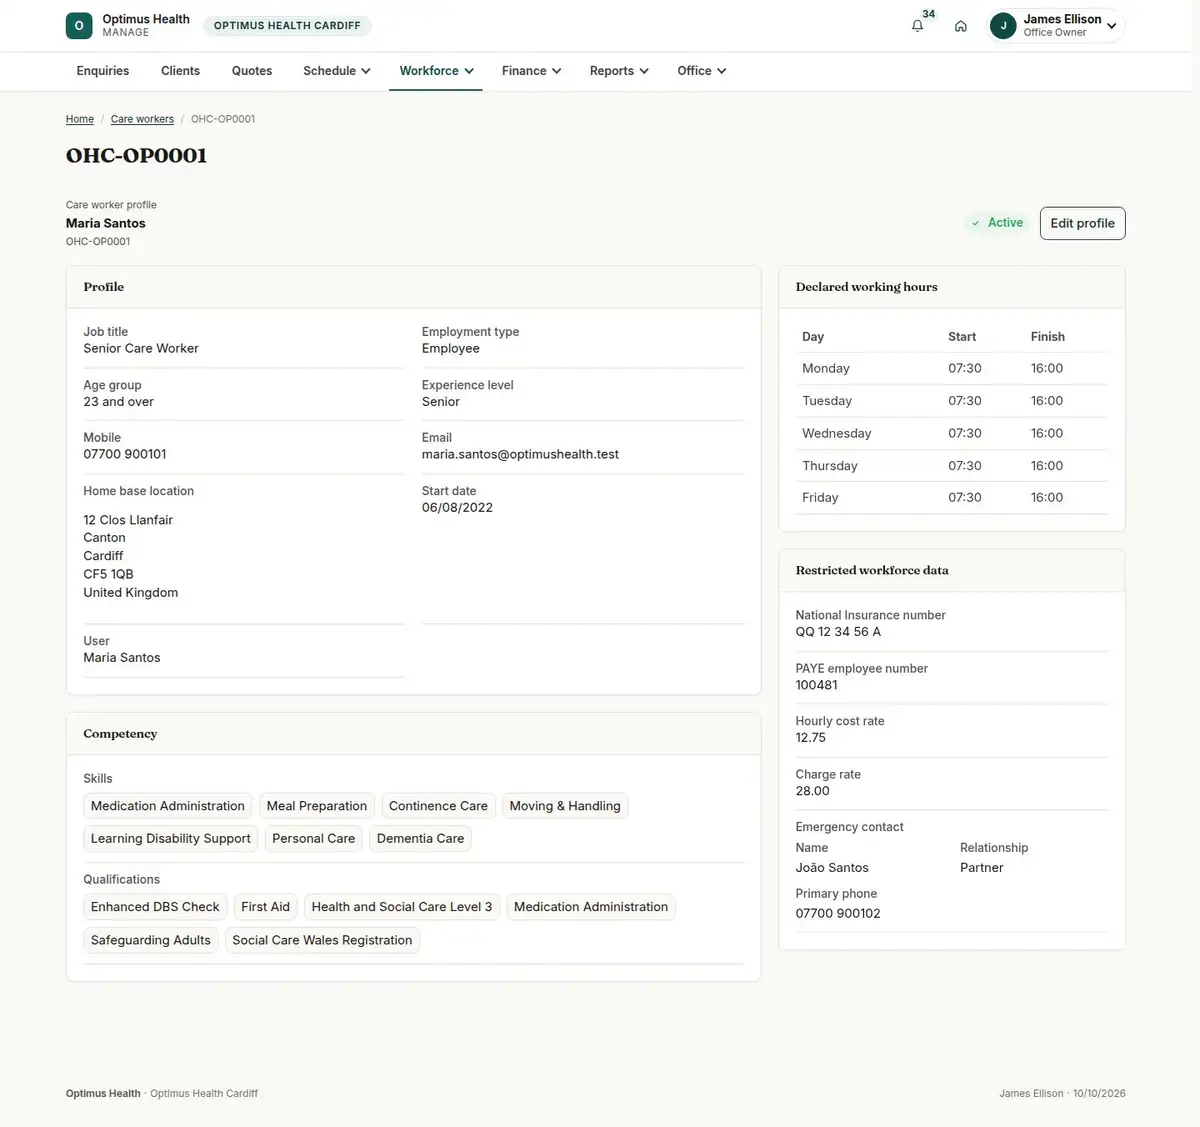Open the Finance dropdown

point(531,71)
